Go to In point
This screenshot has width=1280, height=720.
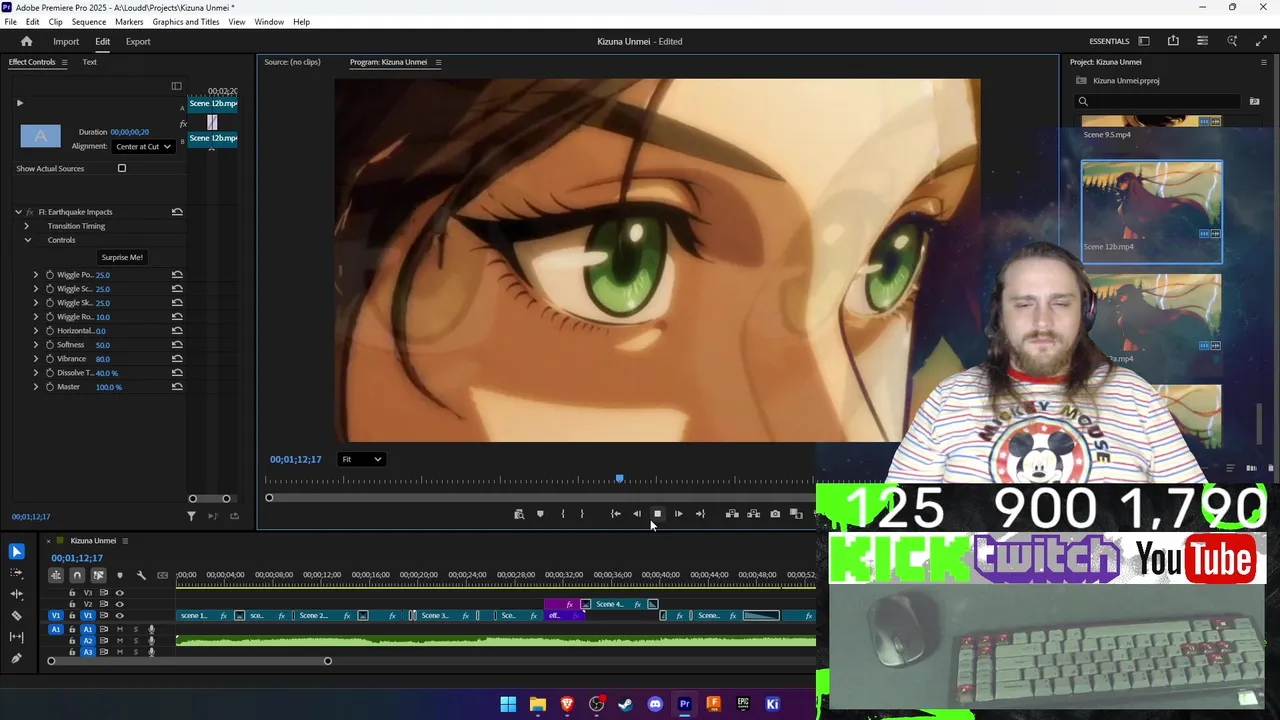(615, 514)
